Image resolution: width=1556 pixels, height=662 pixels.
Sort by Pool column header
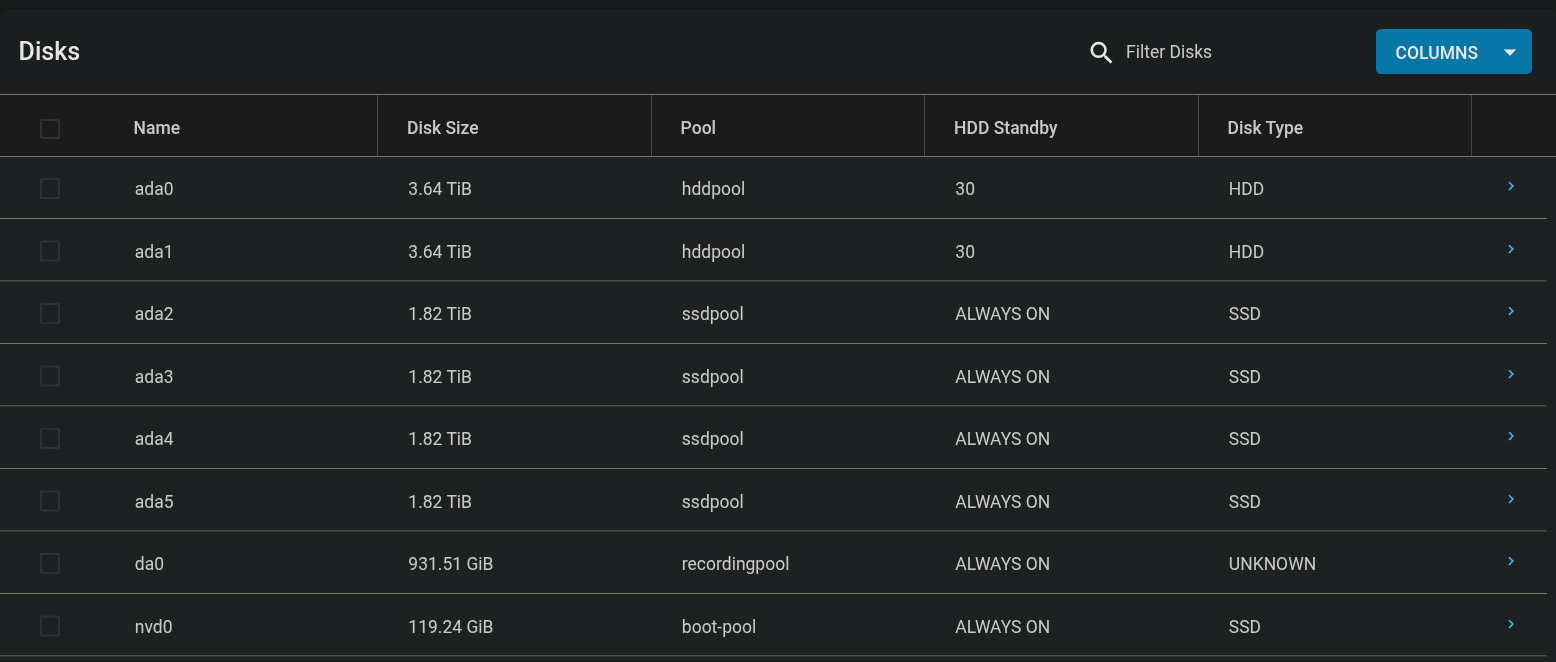tap(698, 128)
